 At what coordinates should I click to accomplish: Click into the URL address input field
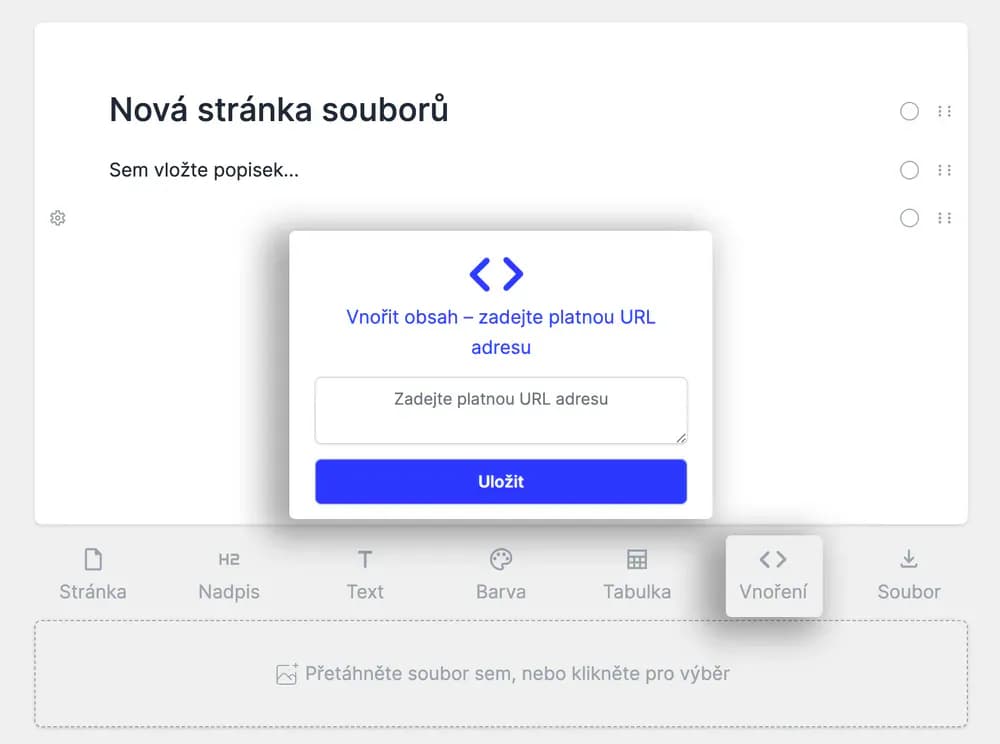point(501,410)
